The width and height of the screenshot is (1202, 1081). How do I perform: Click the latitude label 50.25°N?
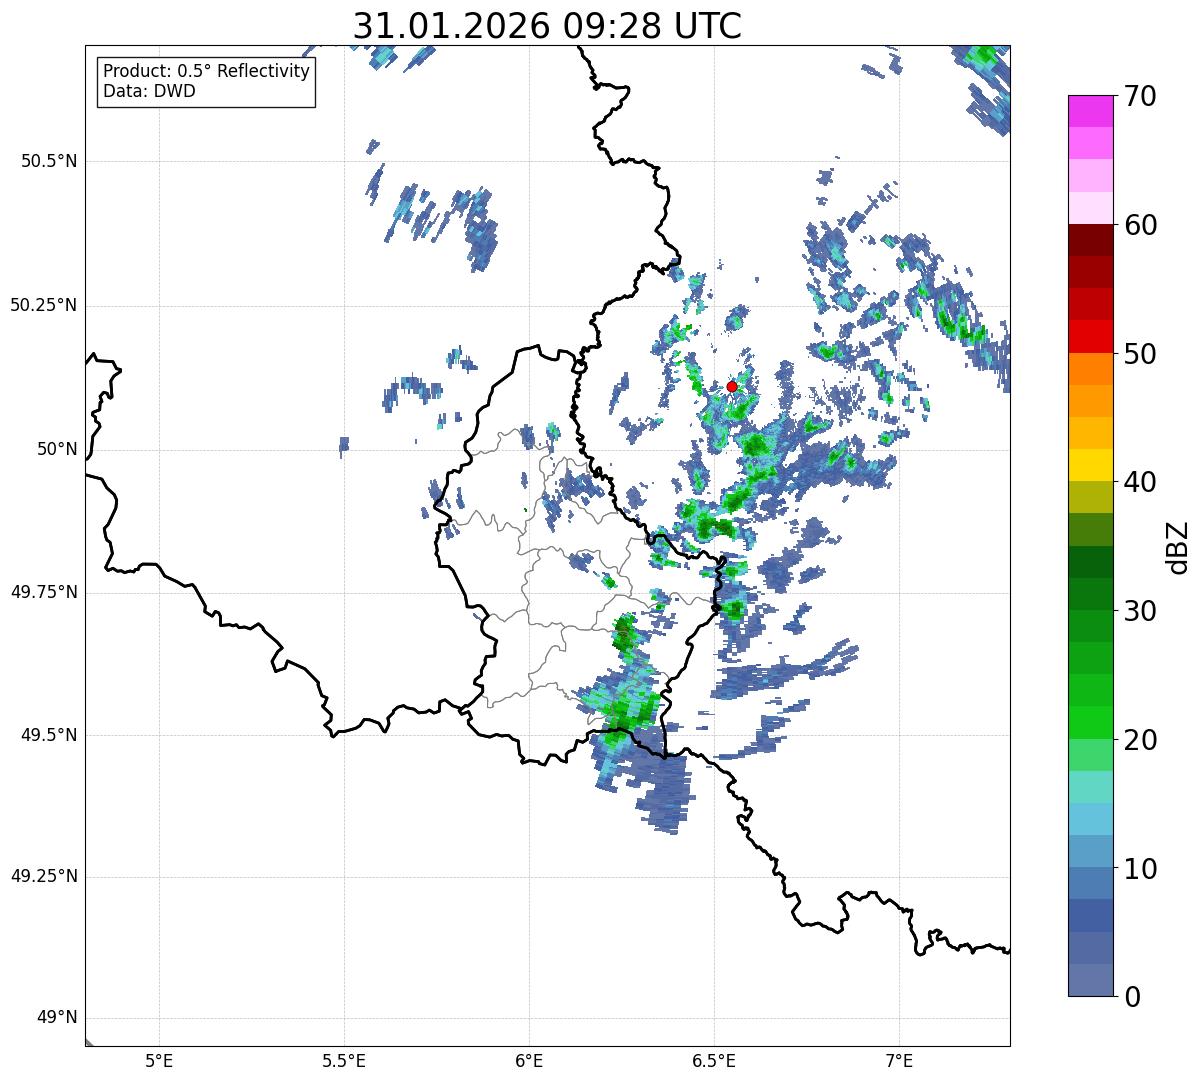coord(44,305)
